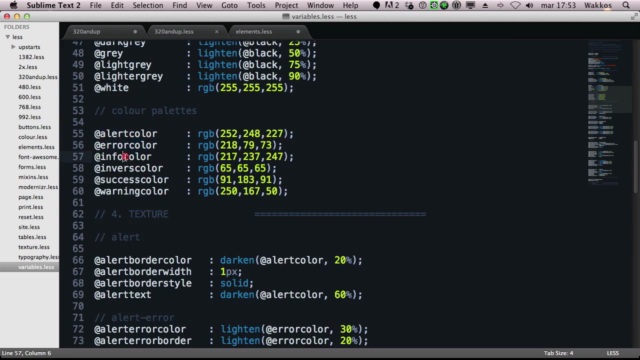Open forms.less in the sidebar

click(32, 167)
